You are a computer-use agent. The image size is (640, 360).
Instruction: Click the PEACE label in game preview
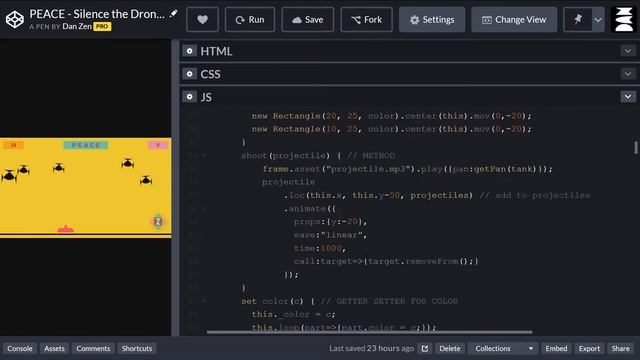86,145
